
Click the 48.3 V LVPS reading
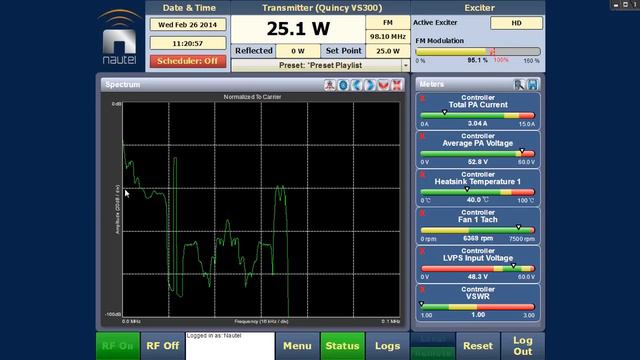point(478,277)
